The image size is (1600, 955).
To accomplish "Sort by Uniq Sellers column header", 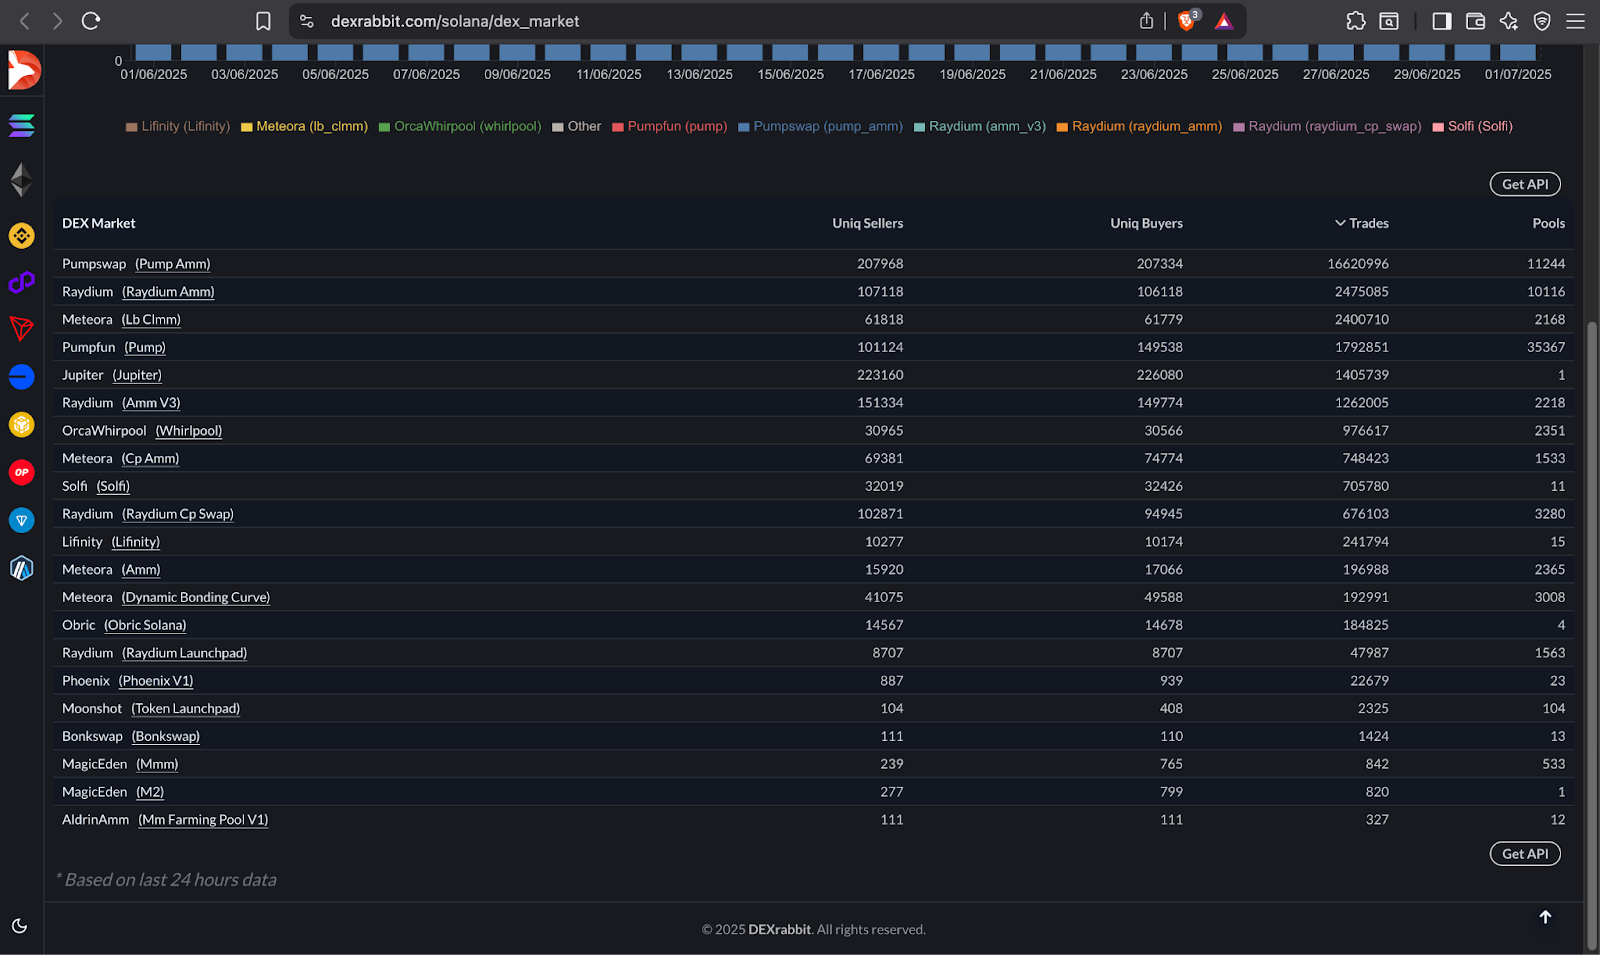I will coord(867,223).
